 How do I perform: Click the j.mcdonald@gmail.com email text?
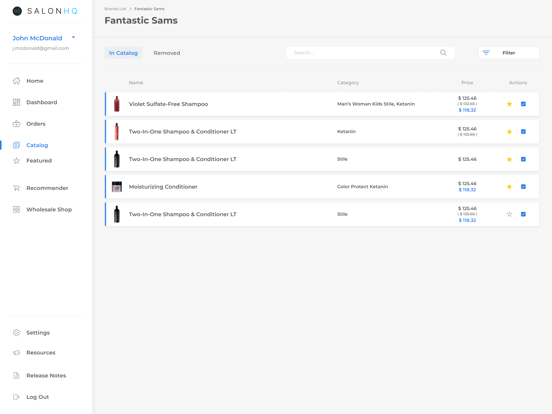pos(40,48)
